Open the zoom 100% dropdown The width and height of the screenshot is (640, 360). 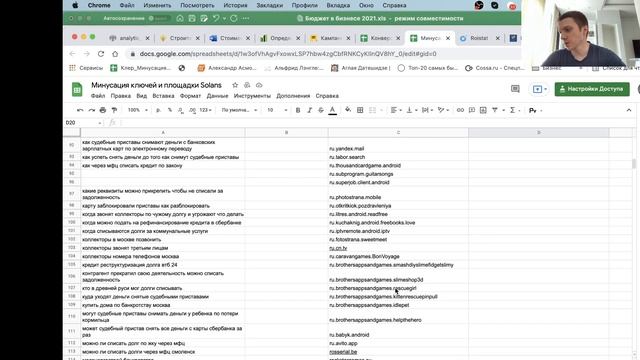click(x=137, y=110)
